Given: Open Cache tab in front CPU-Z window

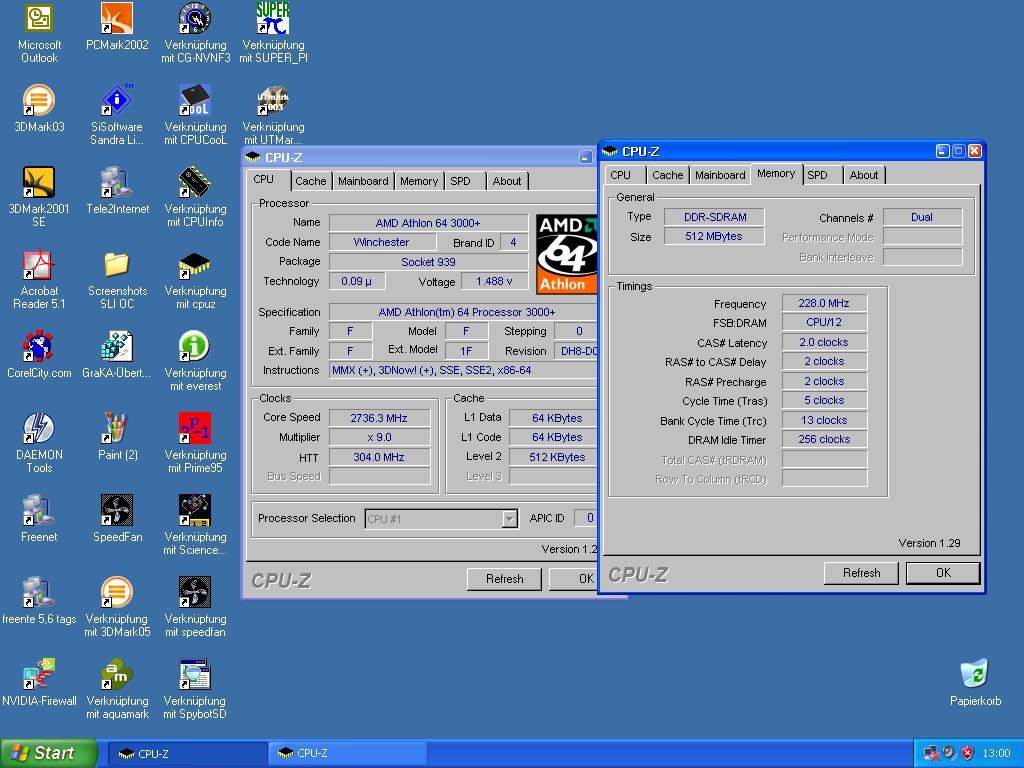Looking at the screenshot, I should [x=667, y=175].
